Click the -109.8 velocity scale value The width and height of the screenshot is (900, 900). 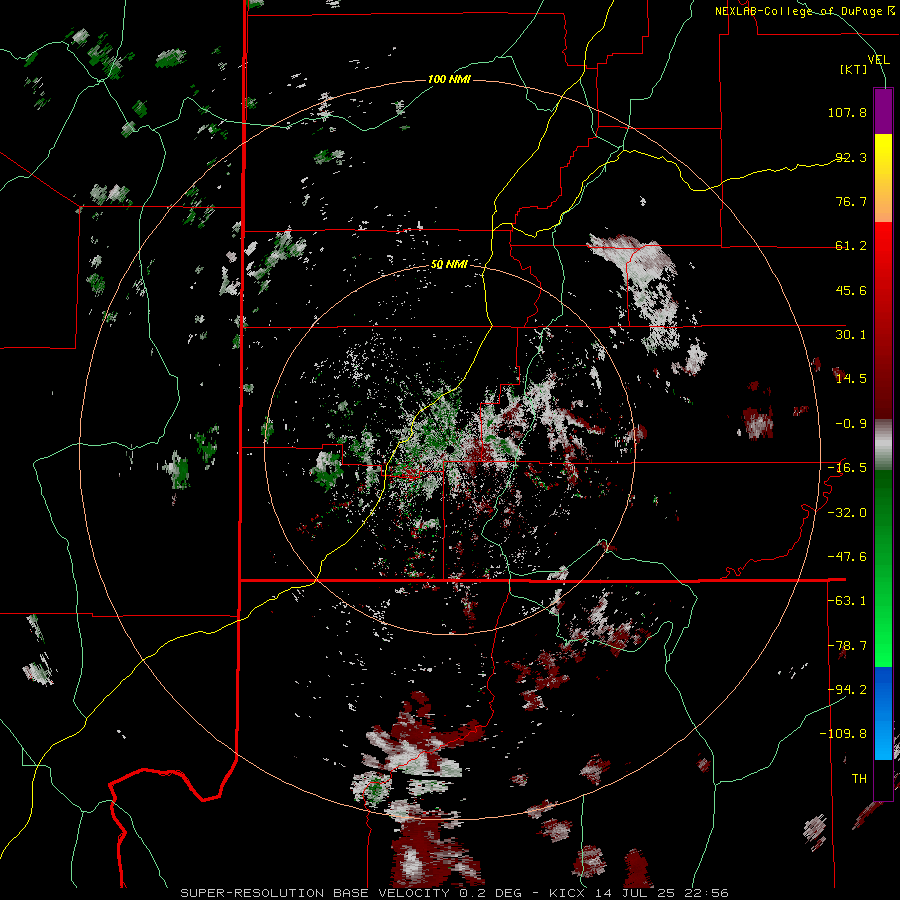pos(843,734)
